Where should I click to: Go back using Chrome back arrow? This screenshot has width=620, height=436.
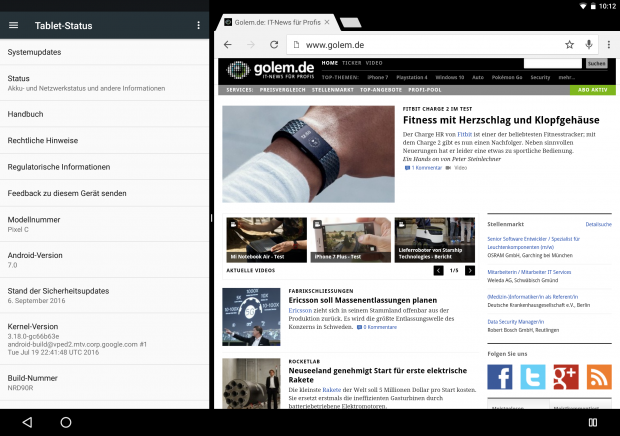pyautogui.click(x=228, y=45)
